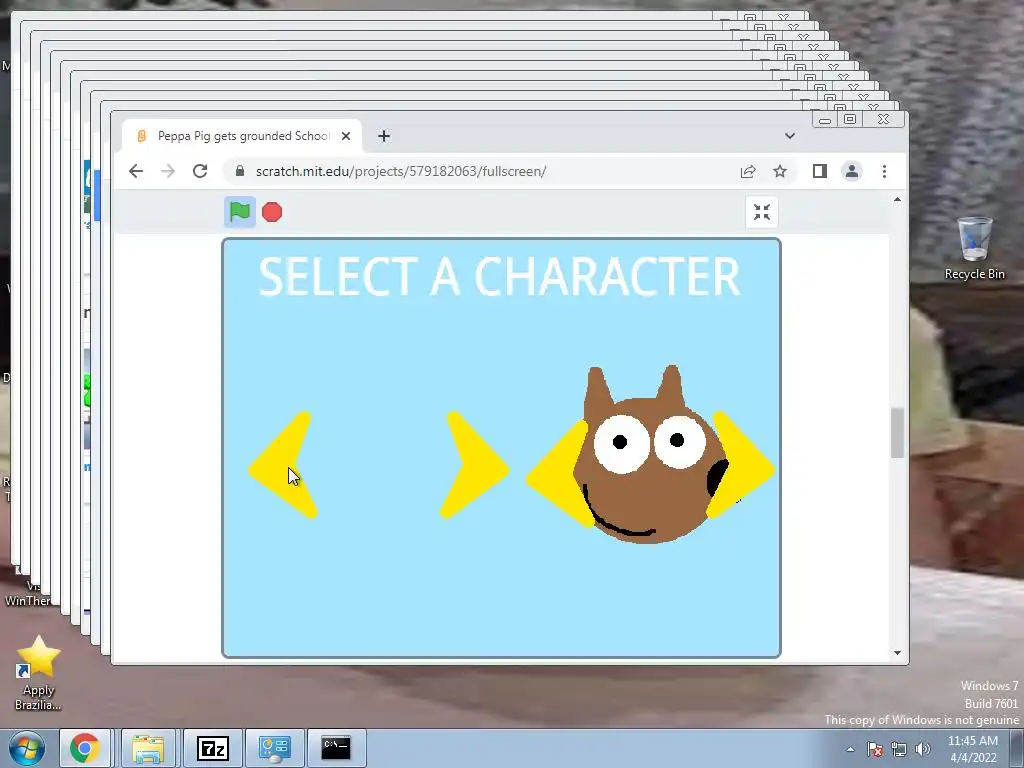The height and width of the screenshot is (768, 1024).
Task: Reload the Scratch page
Action: tap(200, 171)
